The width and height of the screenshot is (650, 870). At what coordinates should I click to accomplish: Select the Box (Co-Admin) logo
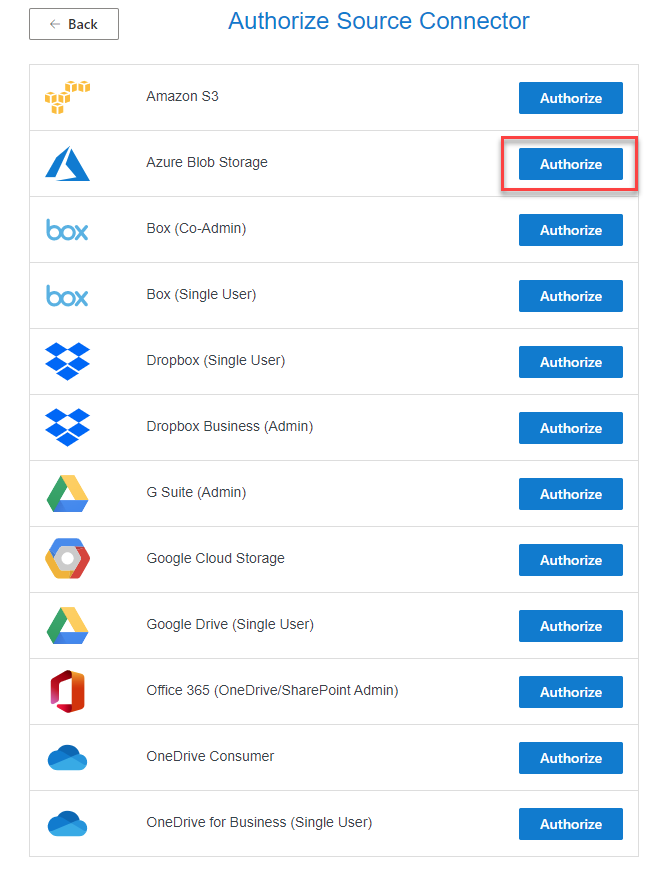pyautogui.click(x=67, y=230)
